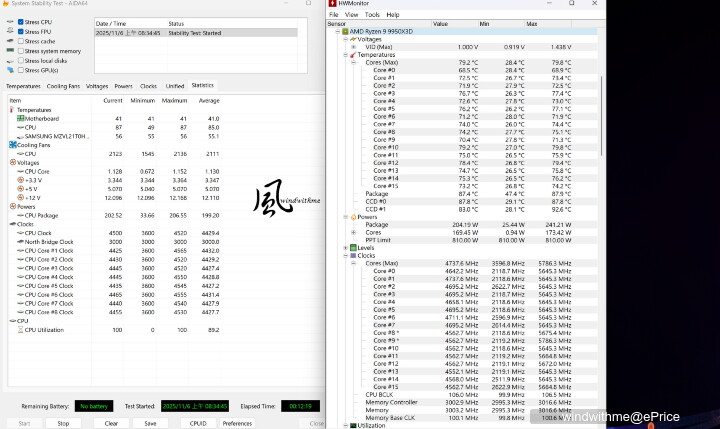Enable the Stress cache checkbox

tap(22, 41)
